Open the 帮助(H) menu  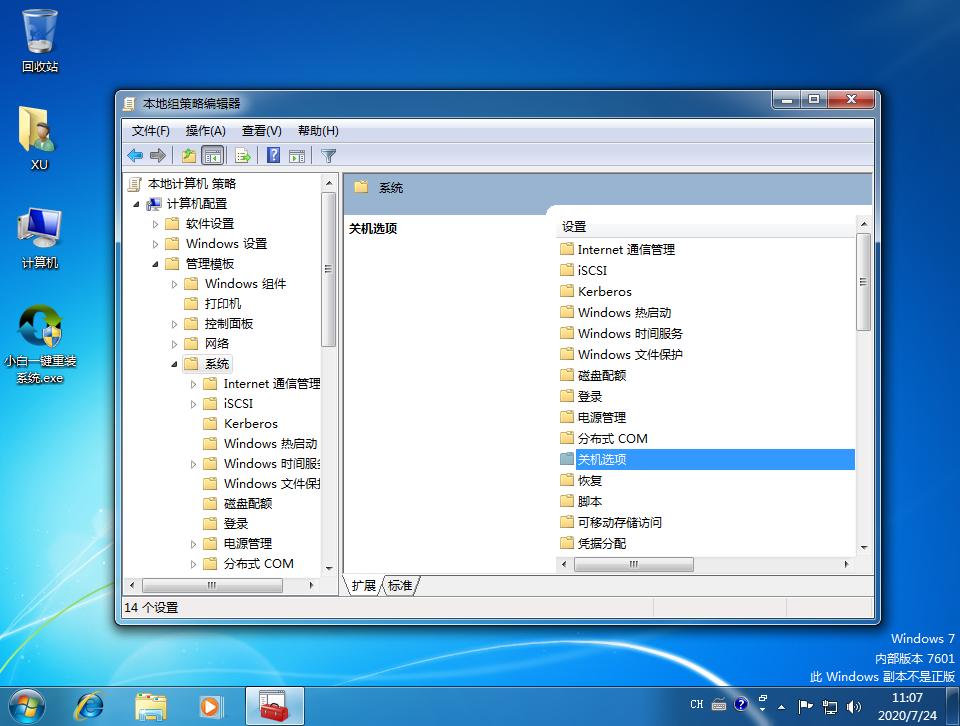point(318,131)
